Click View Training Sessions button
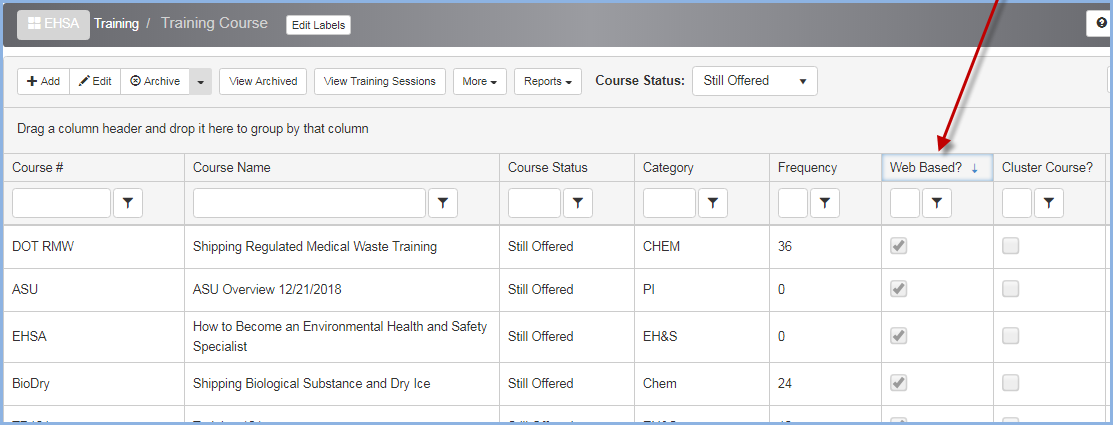 click(380, 82)
